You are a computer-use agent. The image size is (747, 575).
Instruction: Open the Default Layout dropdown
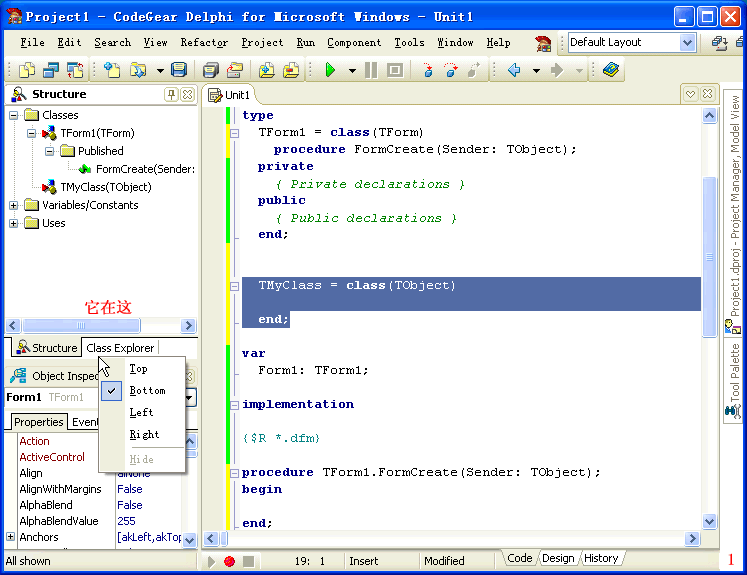tap(687, 42)
